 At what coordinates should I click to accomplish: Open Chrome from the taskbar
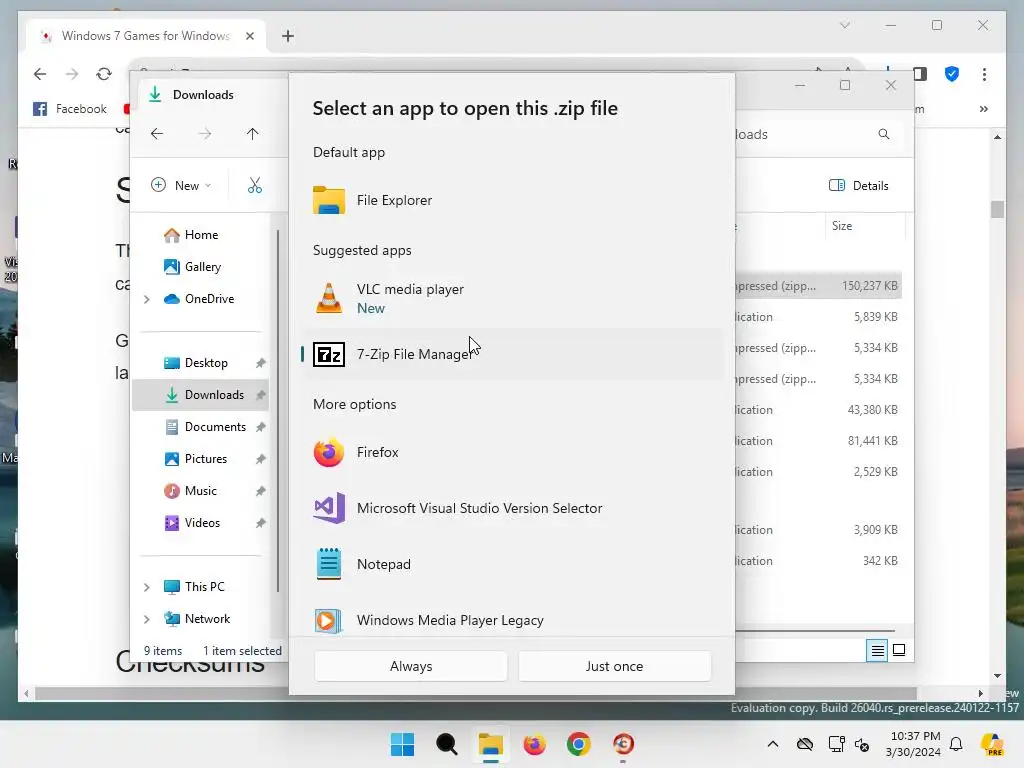(x=579, y=744)
